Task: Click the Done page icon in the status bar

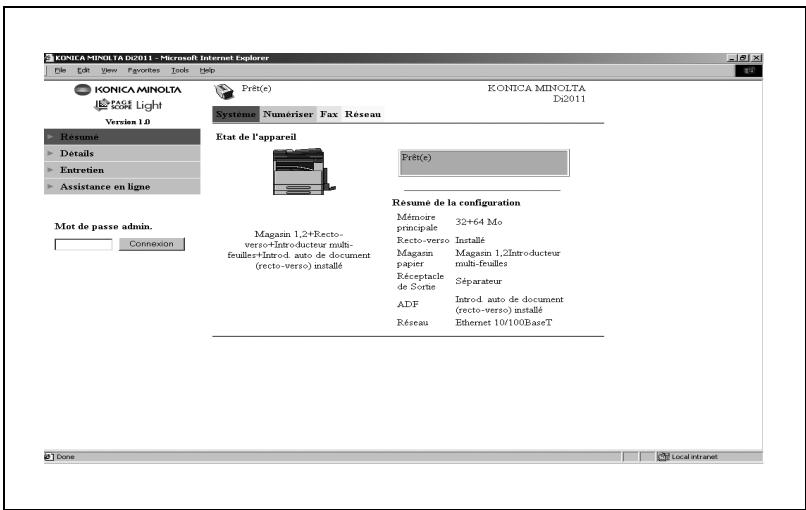Action: pos(49,457)
